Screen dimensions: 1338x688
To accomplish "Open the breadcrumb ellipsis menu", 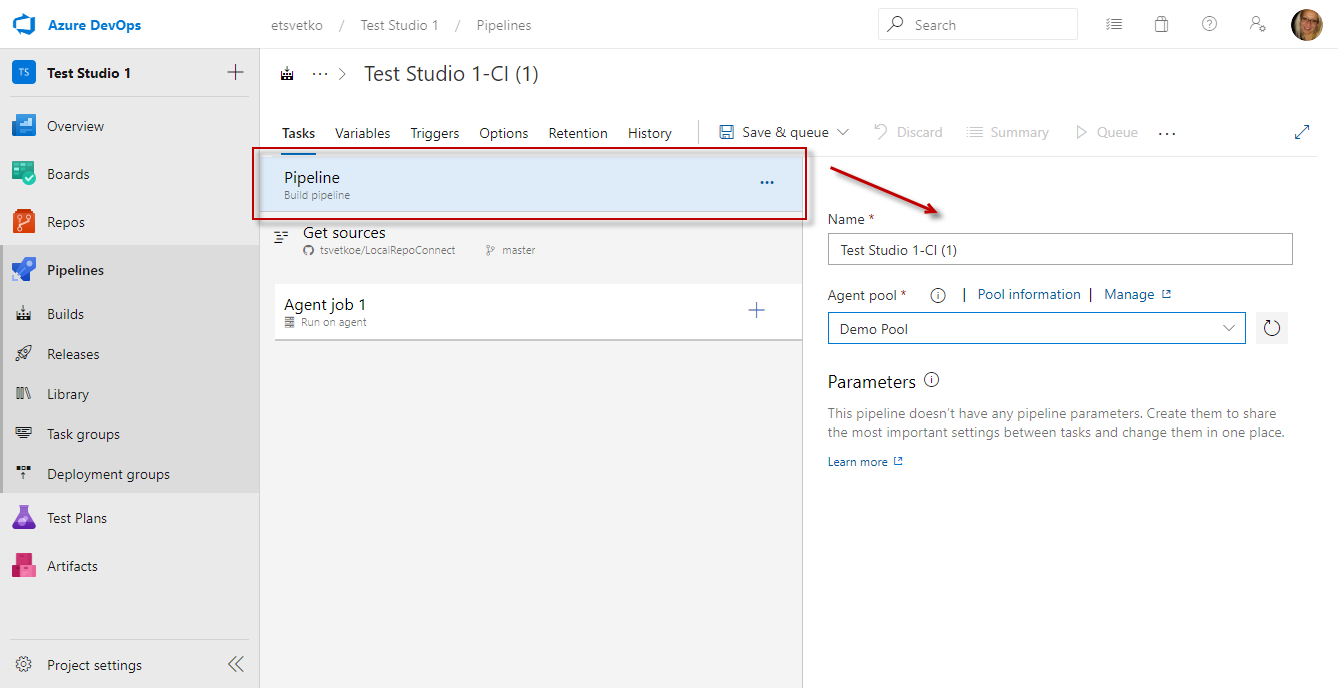I will pos(320,74).
